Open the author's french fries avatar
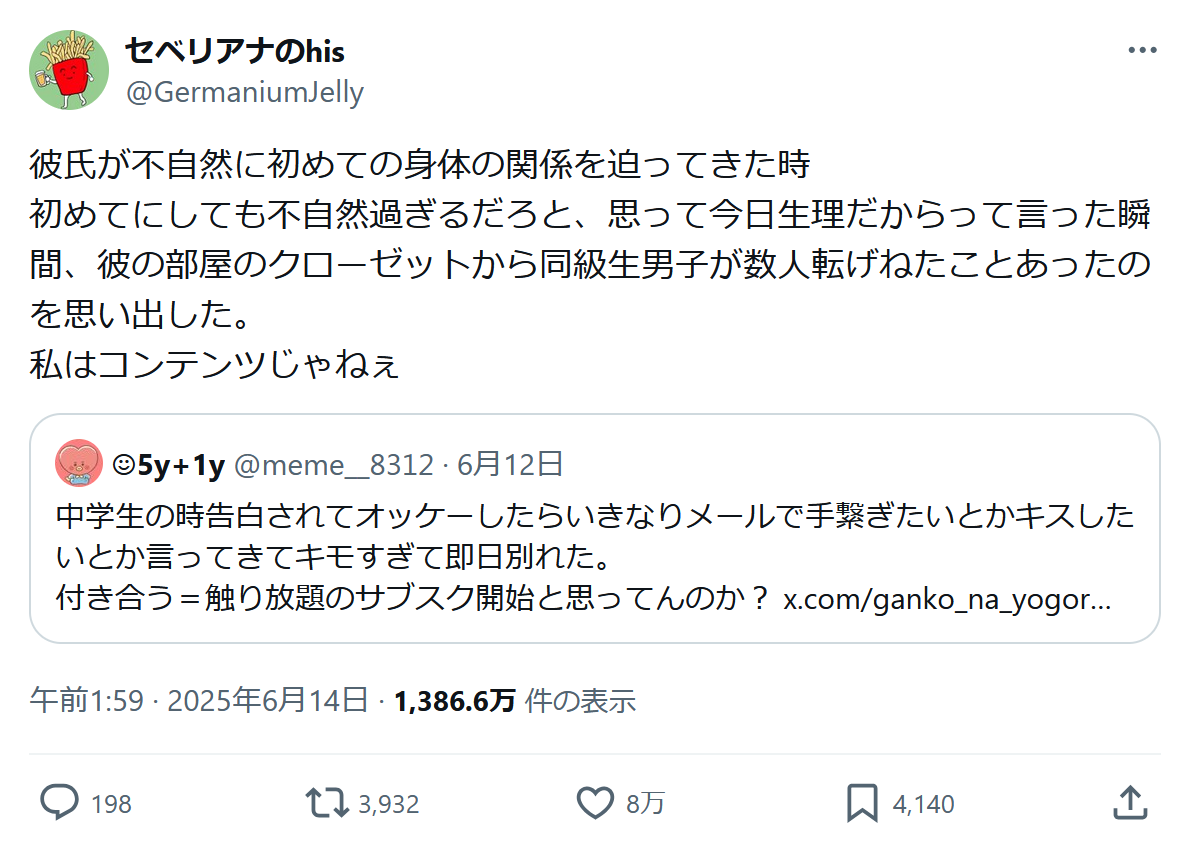Viewport: 1190px width, 850px height. click(x=69, y=70)
